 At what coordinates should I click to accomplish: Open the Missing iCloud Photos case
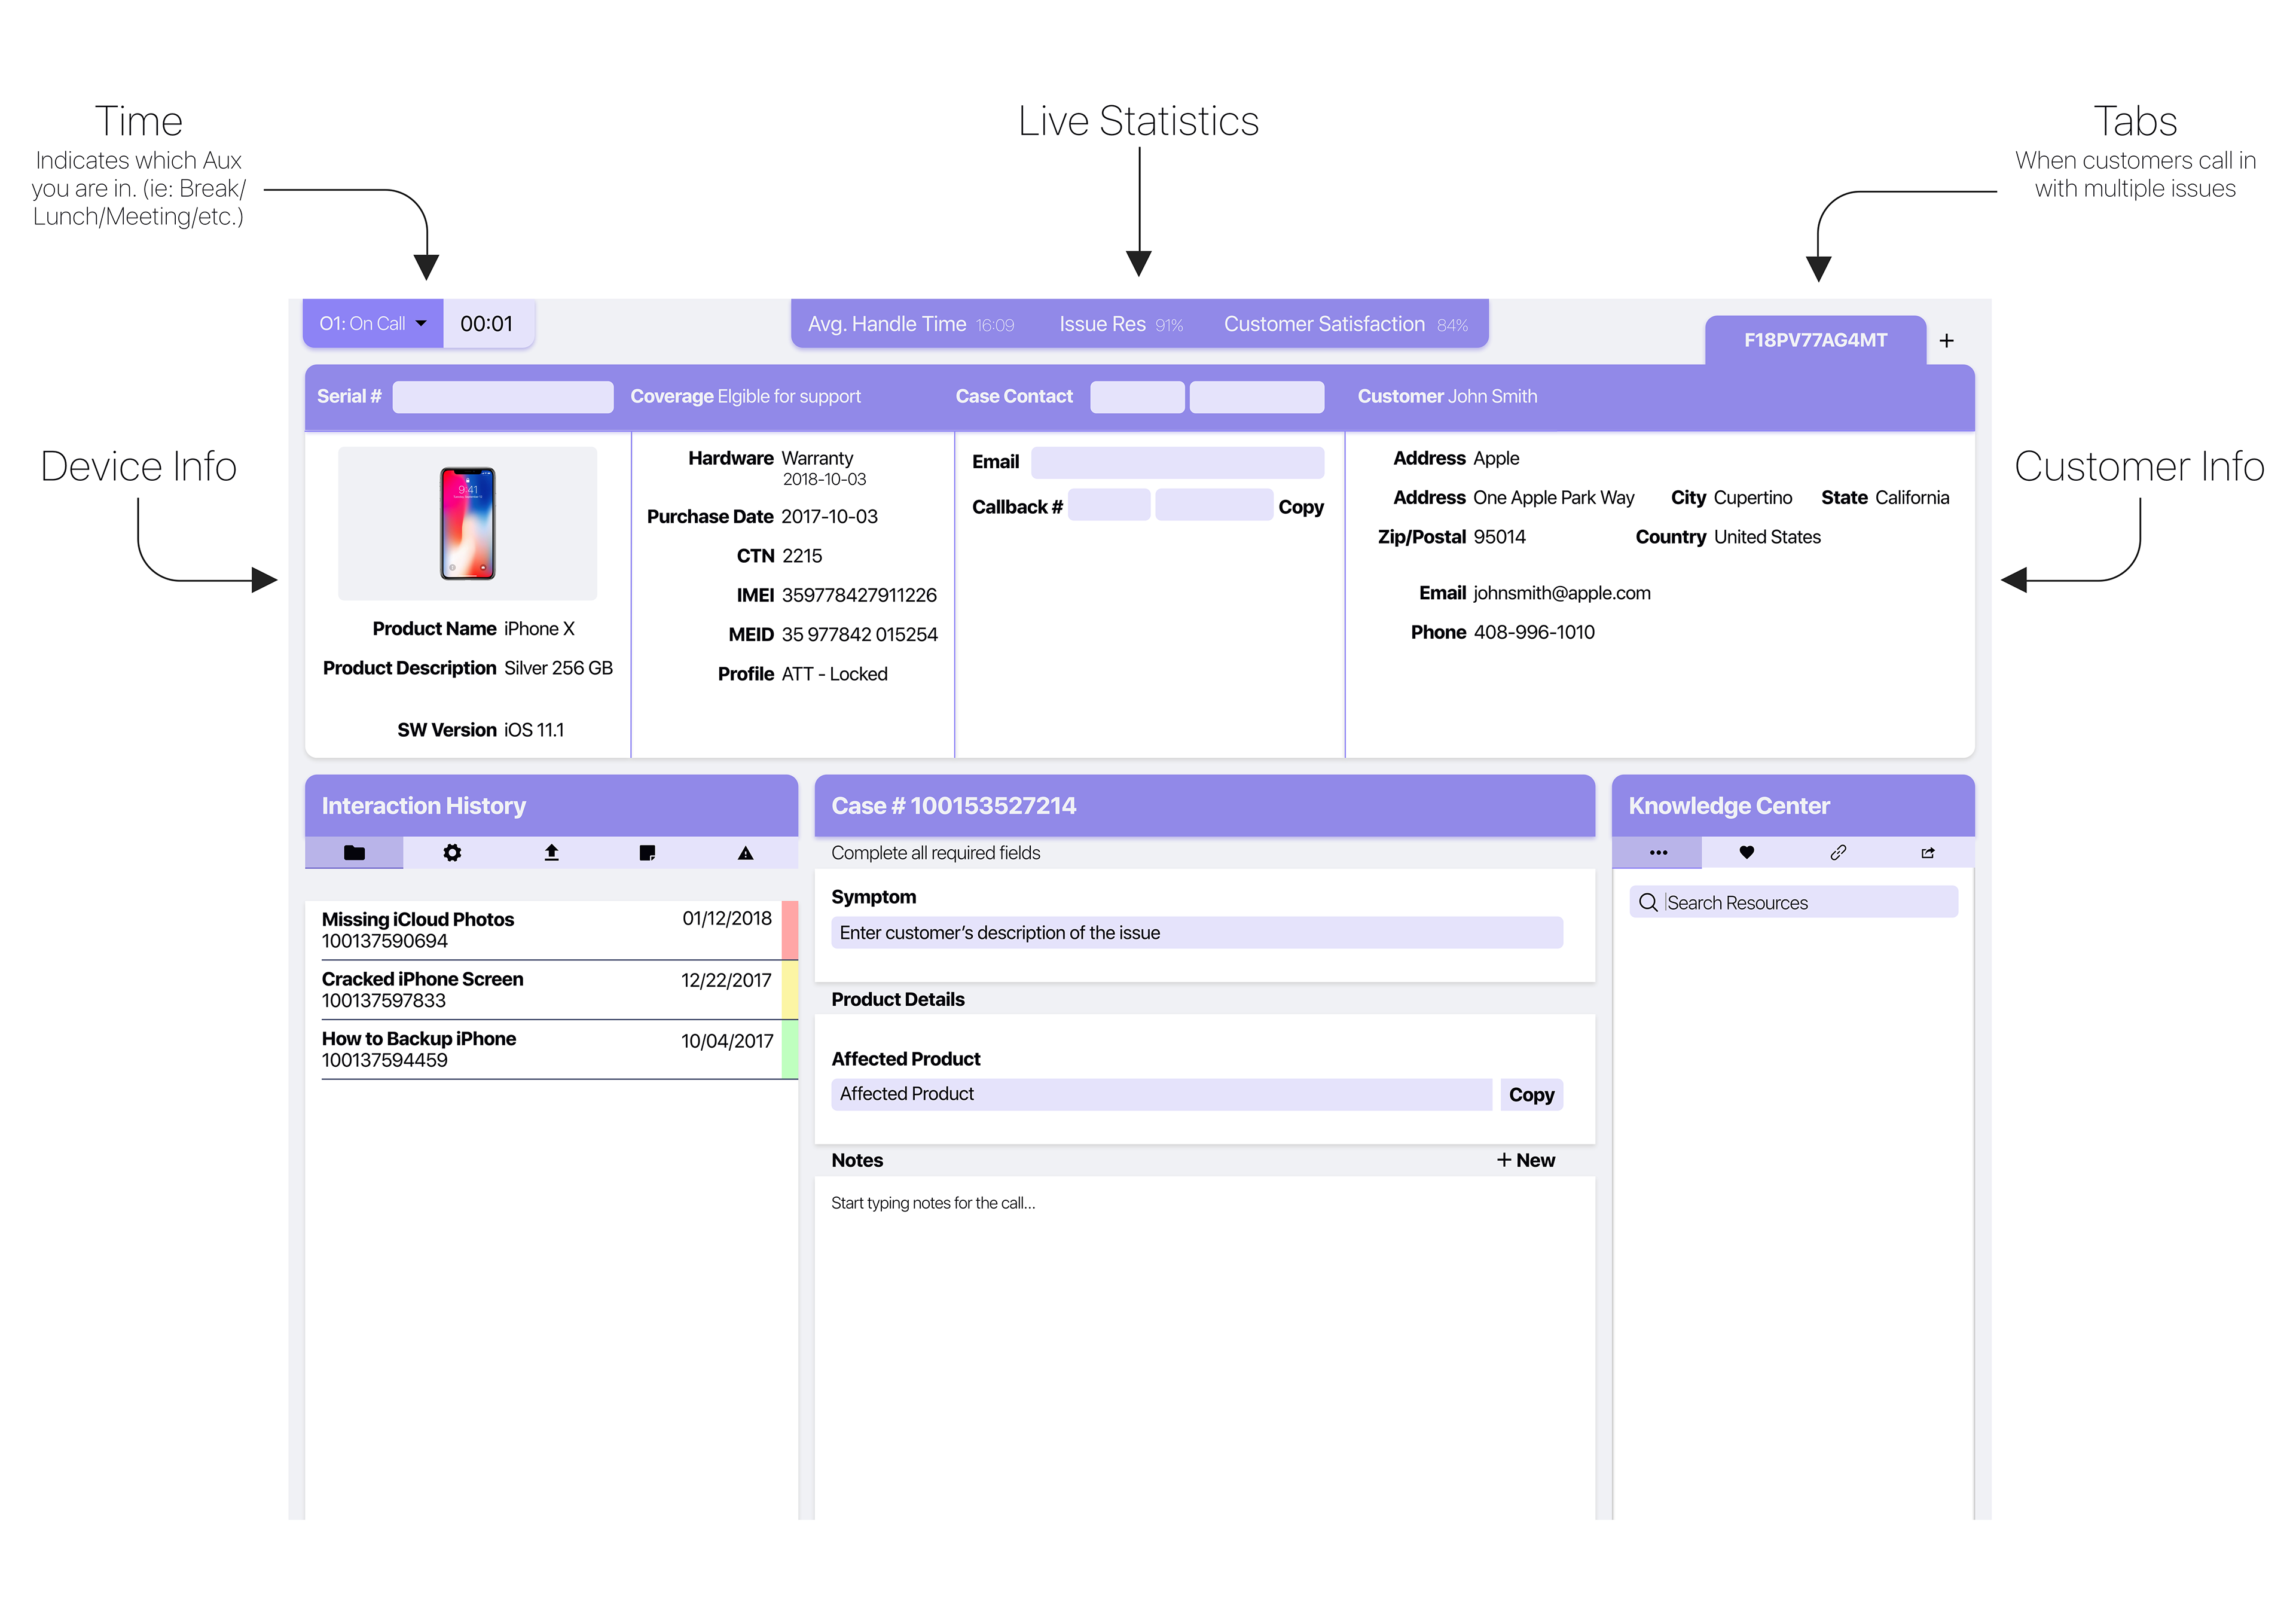(x=418, y=920)
